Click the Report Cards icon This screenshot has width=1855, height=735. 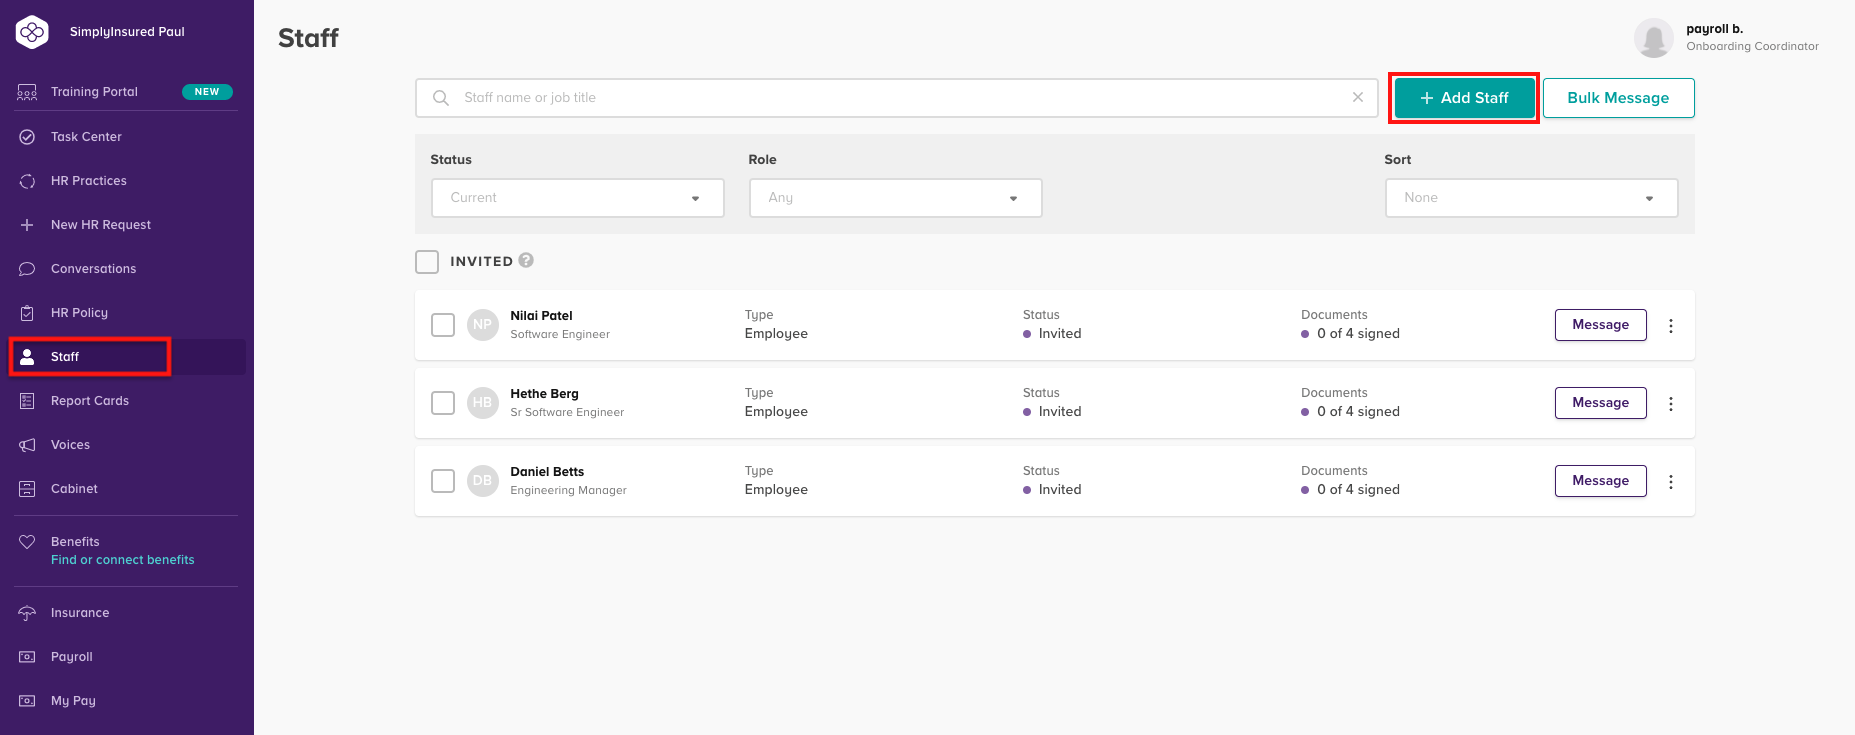point(27,401)
